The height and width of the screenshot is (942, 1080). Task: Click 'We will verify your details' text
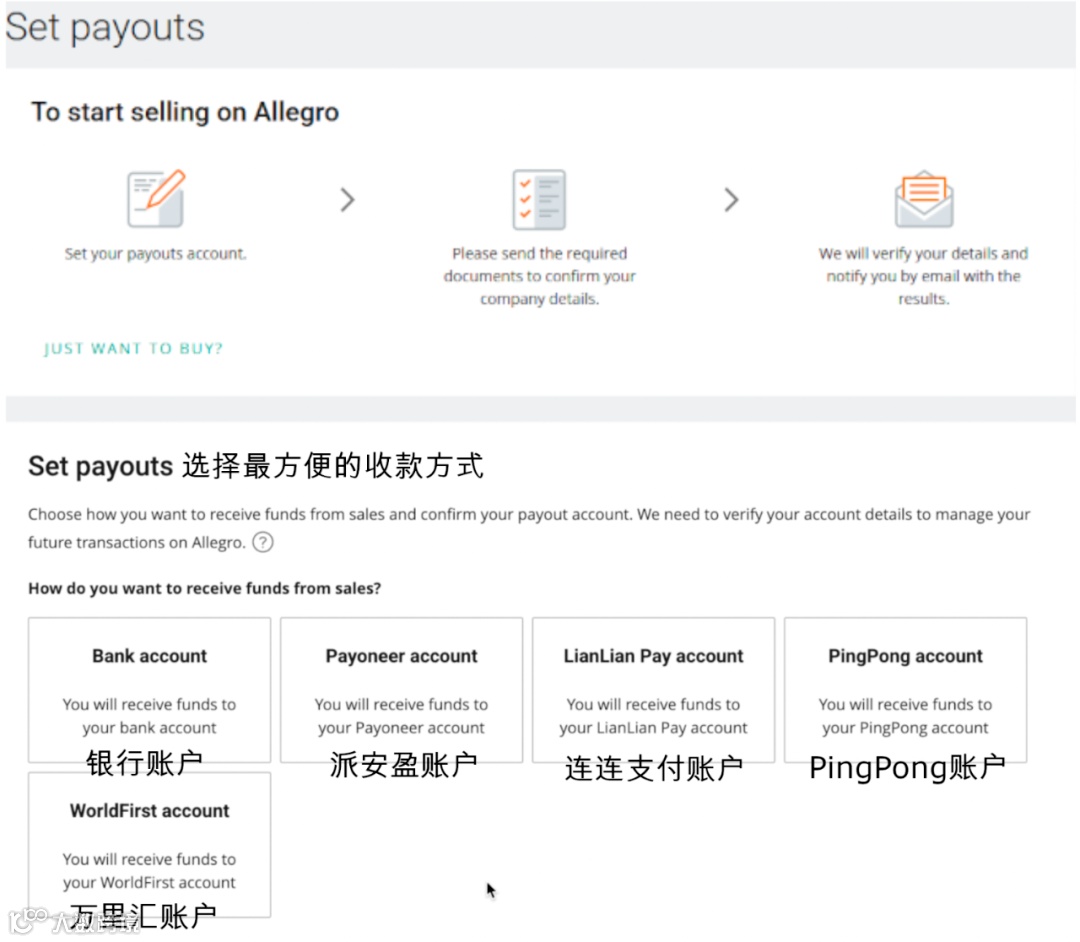pos(924,275)
